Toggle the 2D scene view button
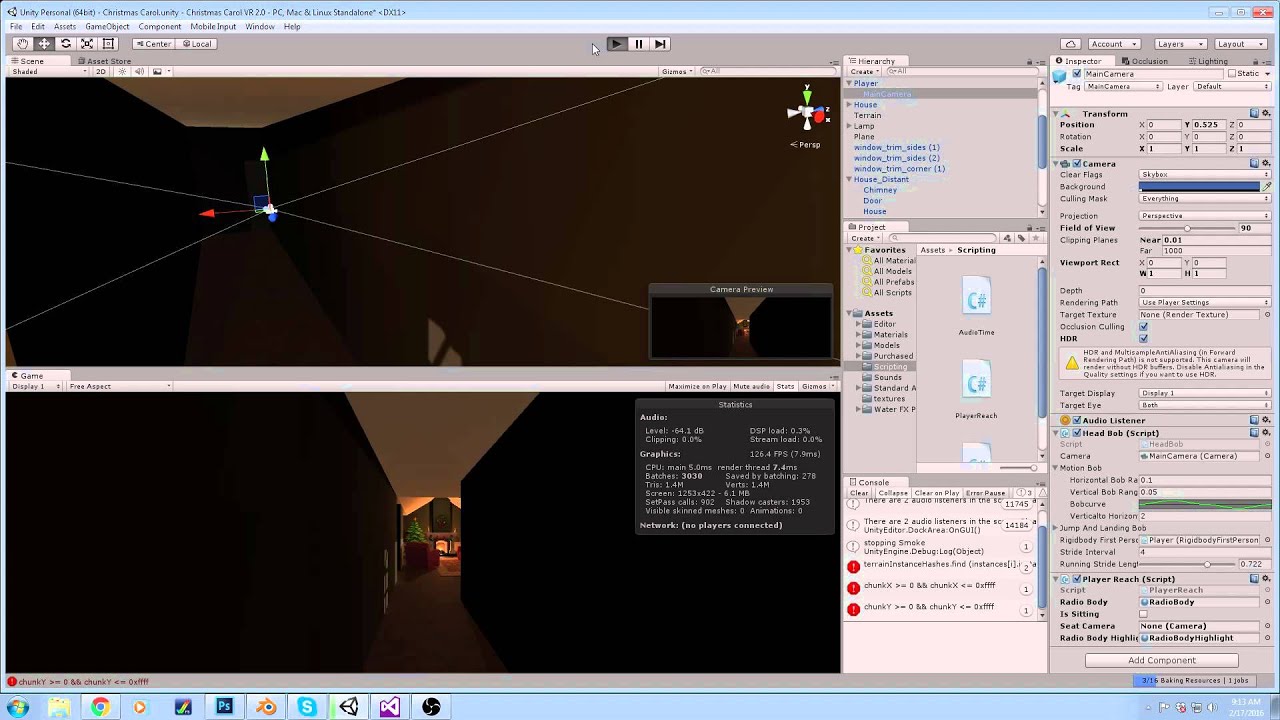Image resolution: width=1280 pixels, height=720 pixels. (x=100, y=72)
